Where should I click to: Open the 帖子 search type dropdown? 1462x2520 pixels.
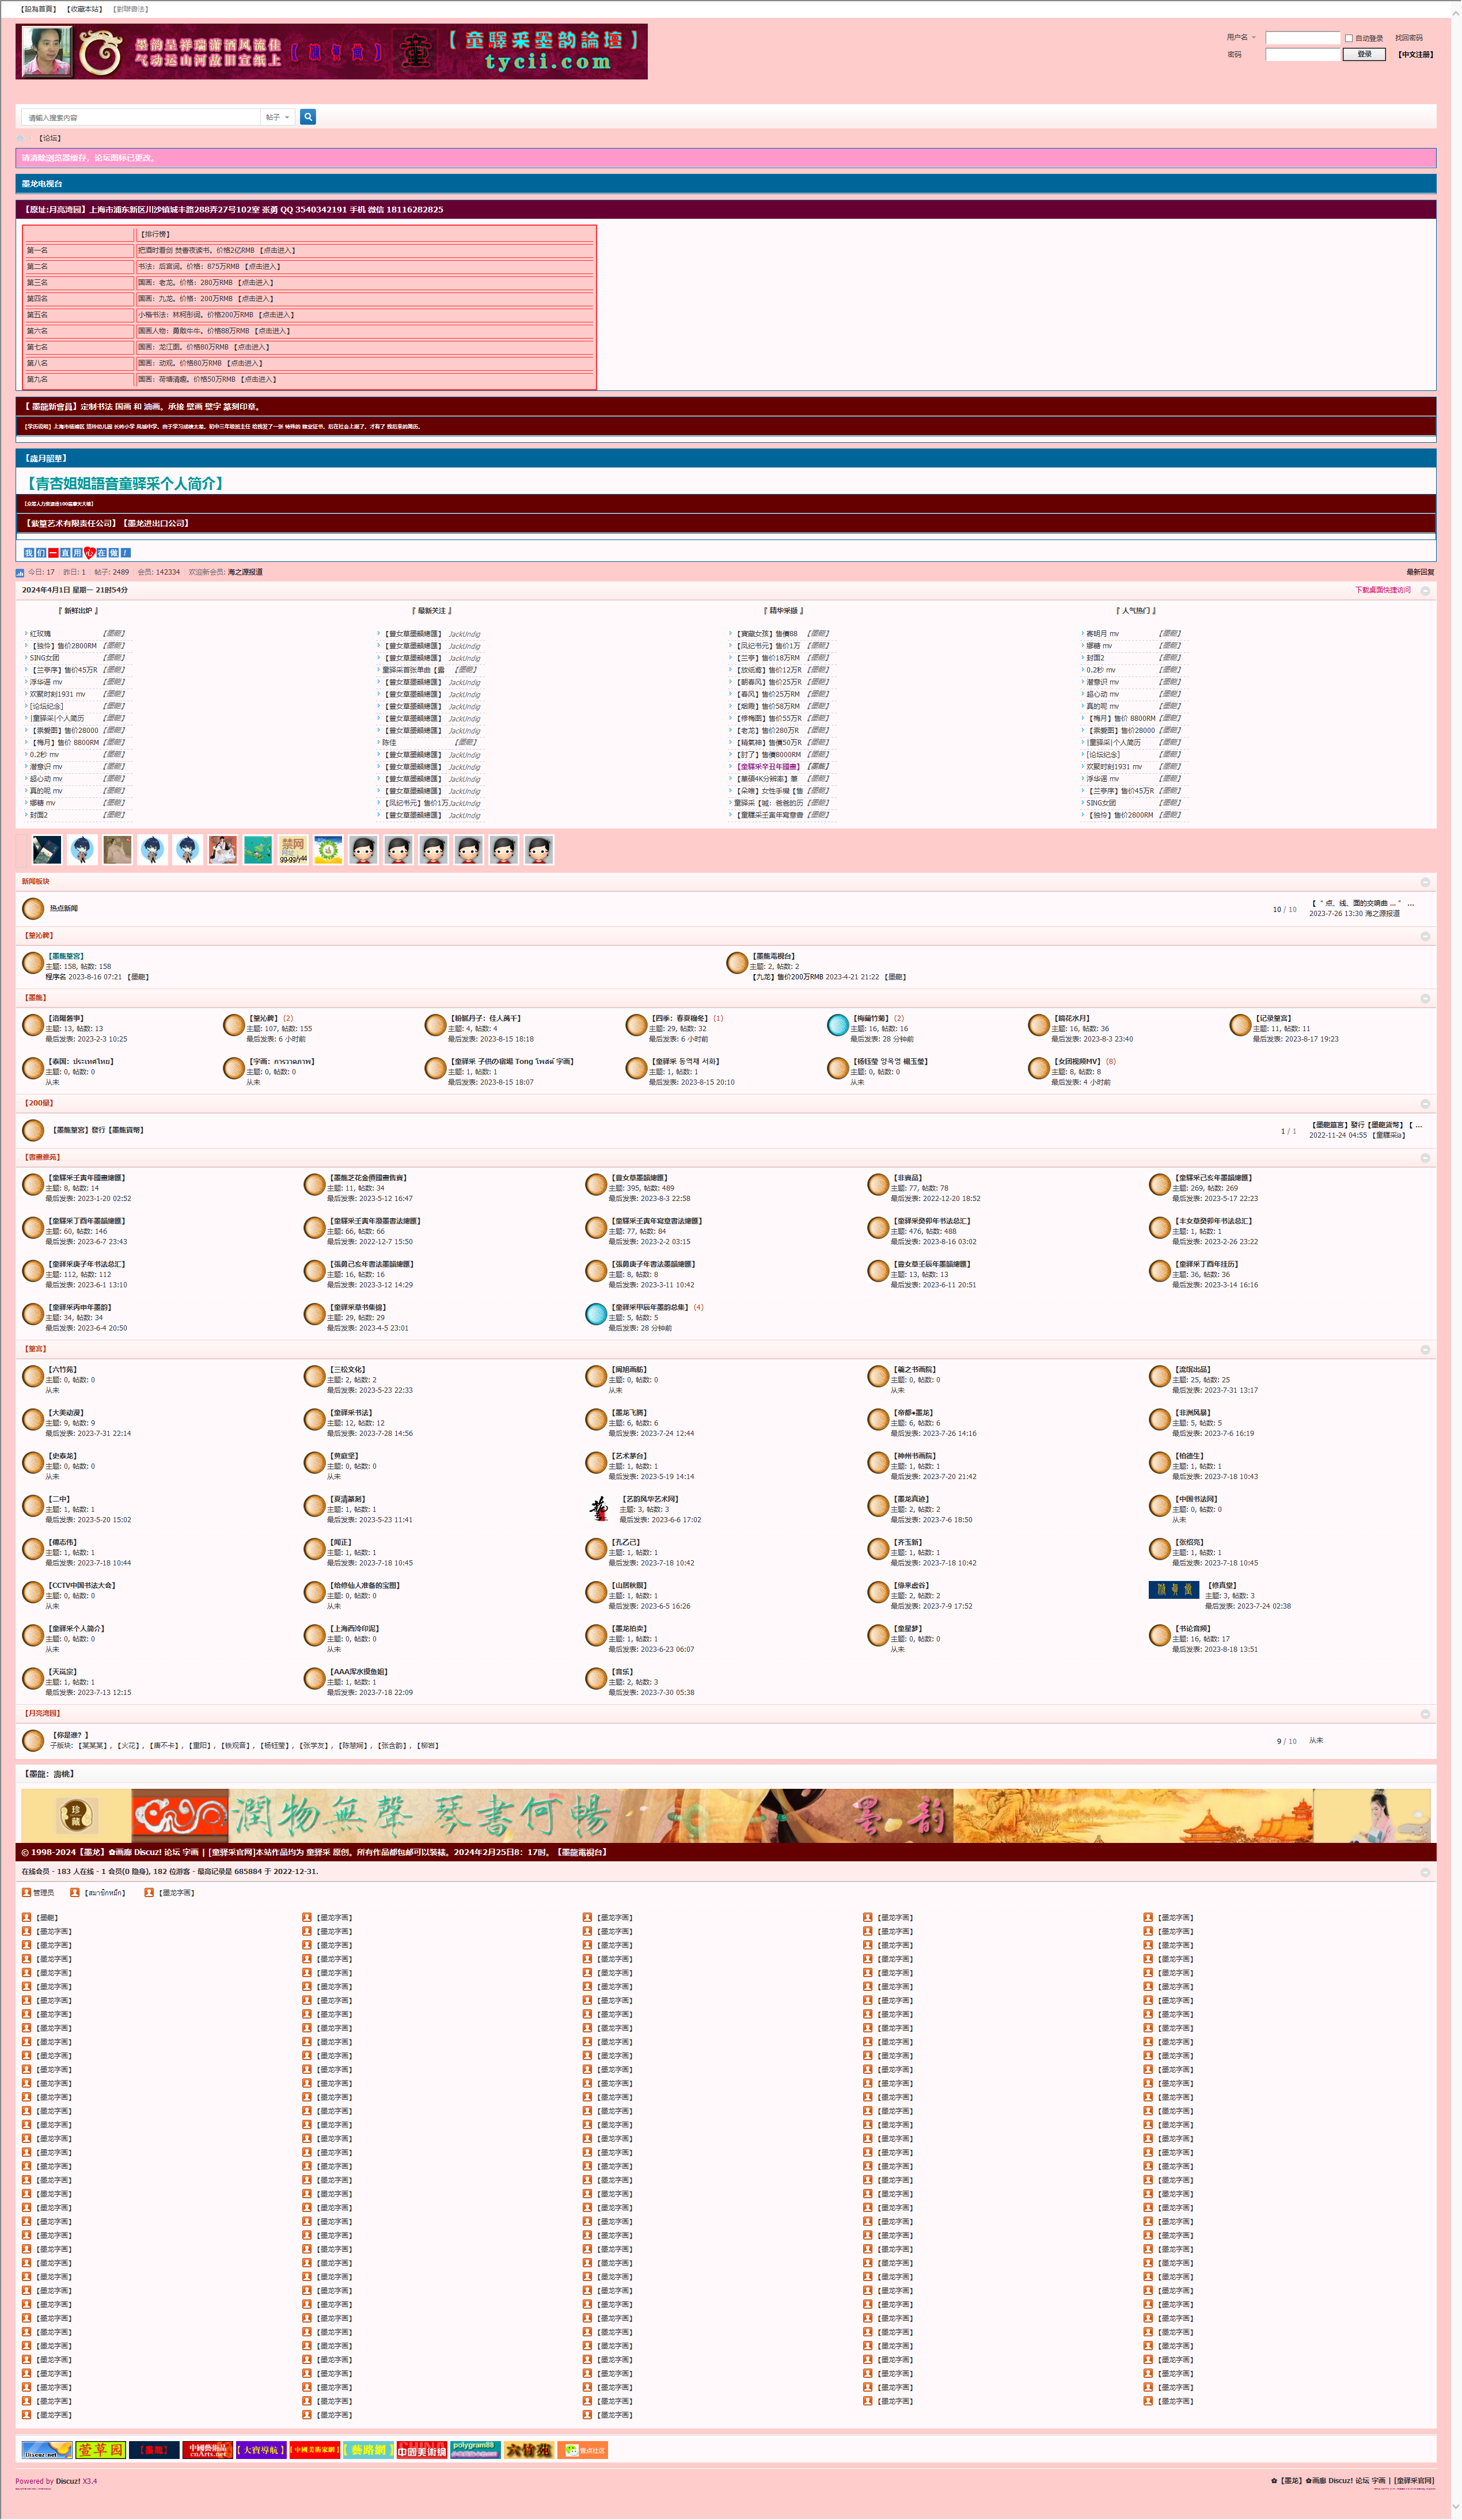coord(277,117)
